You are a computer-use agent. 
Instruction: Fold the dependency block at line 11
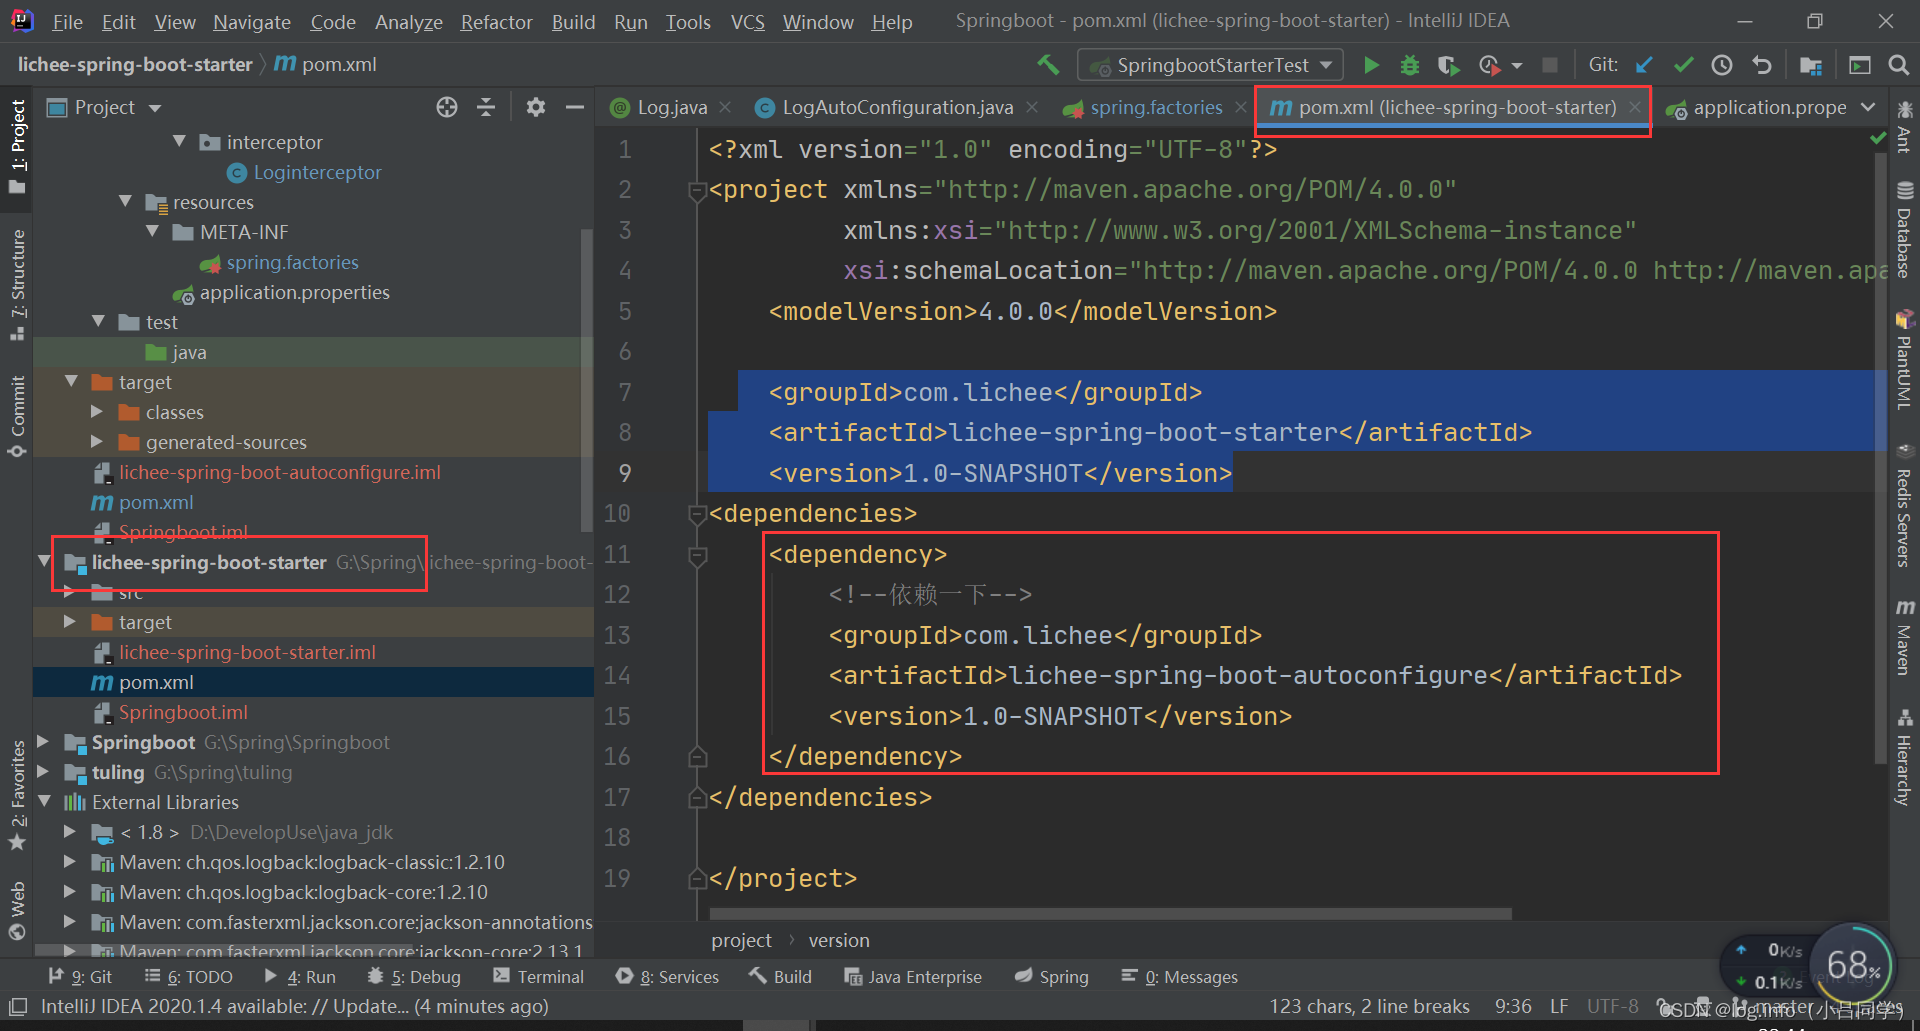pyautogui.click(x=698, y=556)
